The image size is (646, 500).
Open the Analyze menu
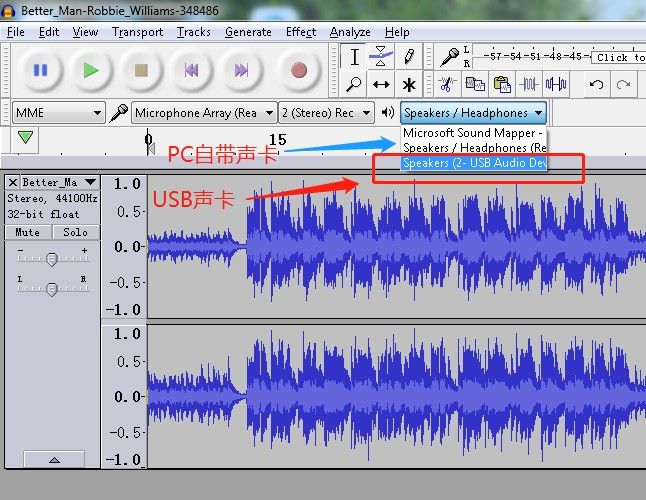tap(350, 32)
